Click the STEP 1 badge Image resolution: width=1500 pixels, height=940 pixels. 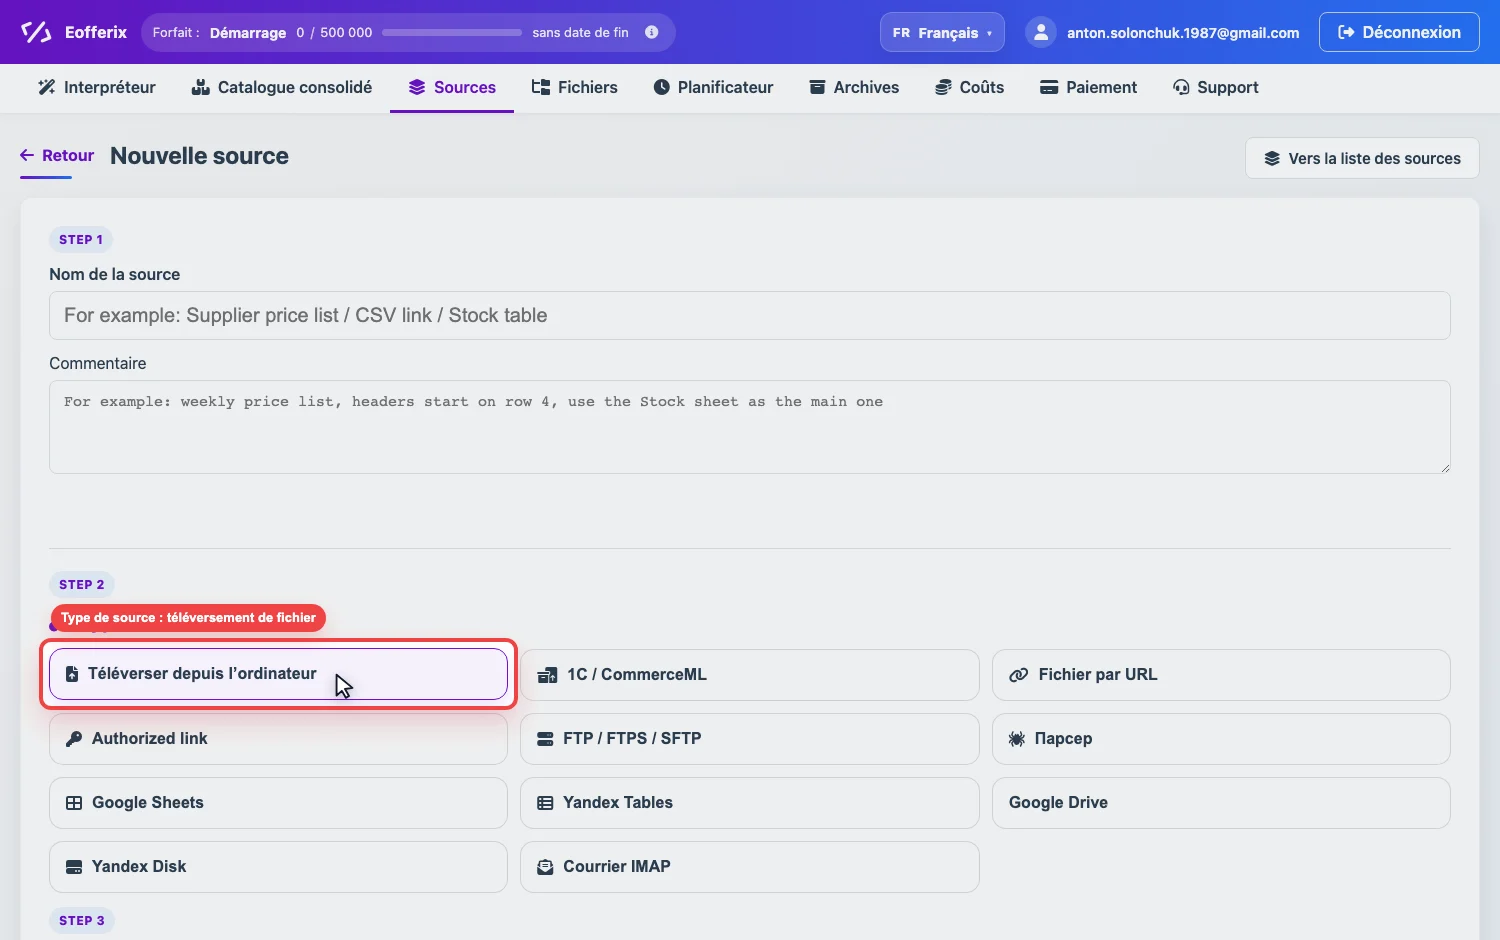(81, 239)
